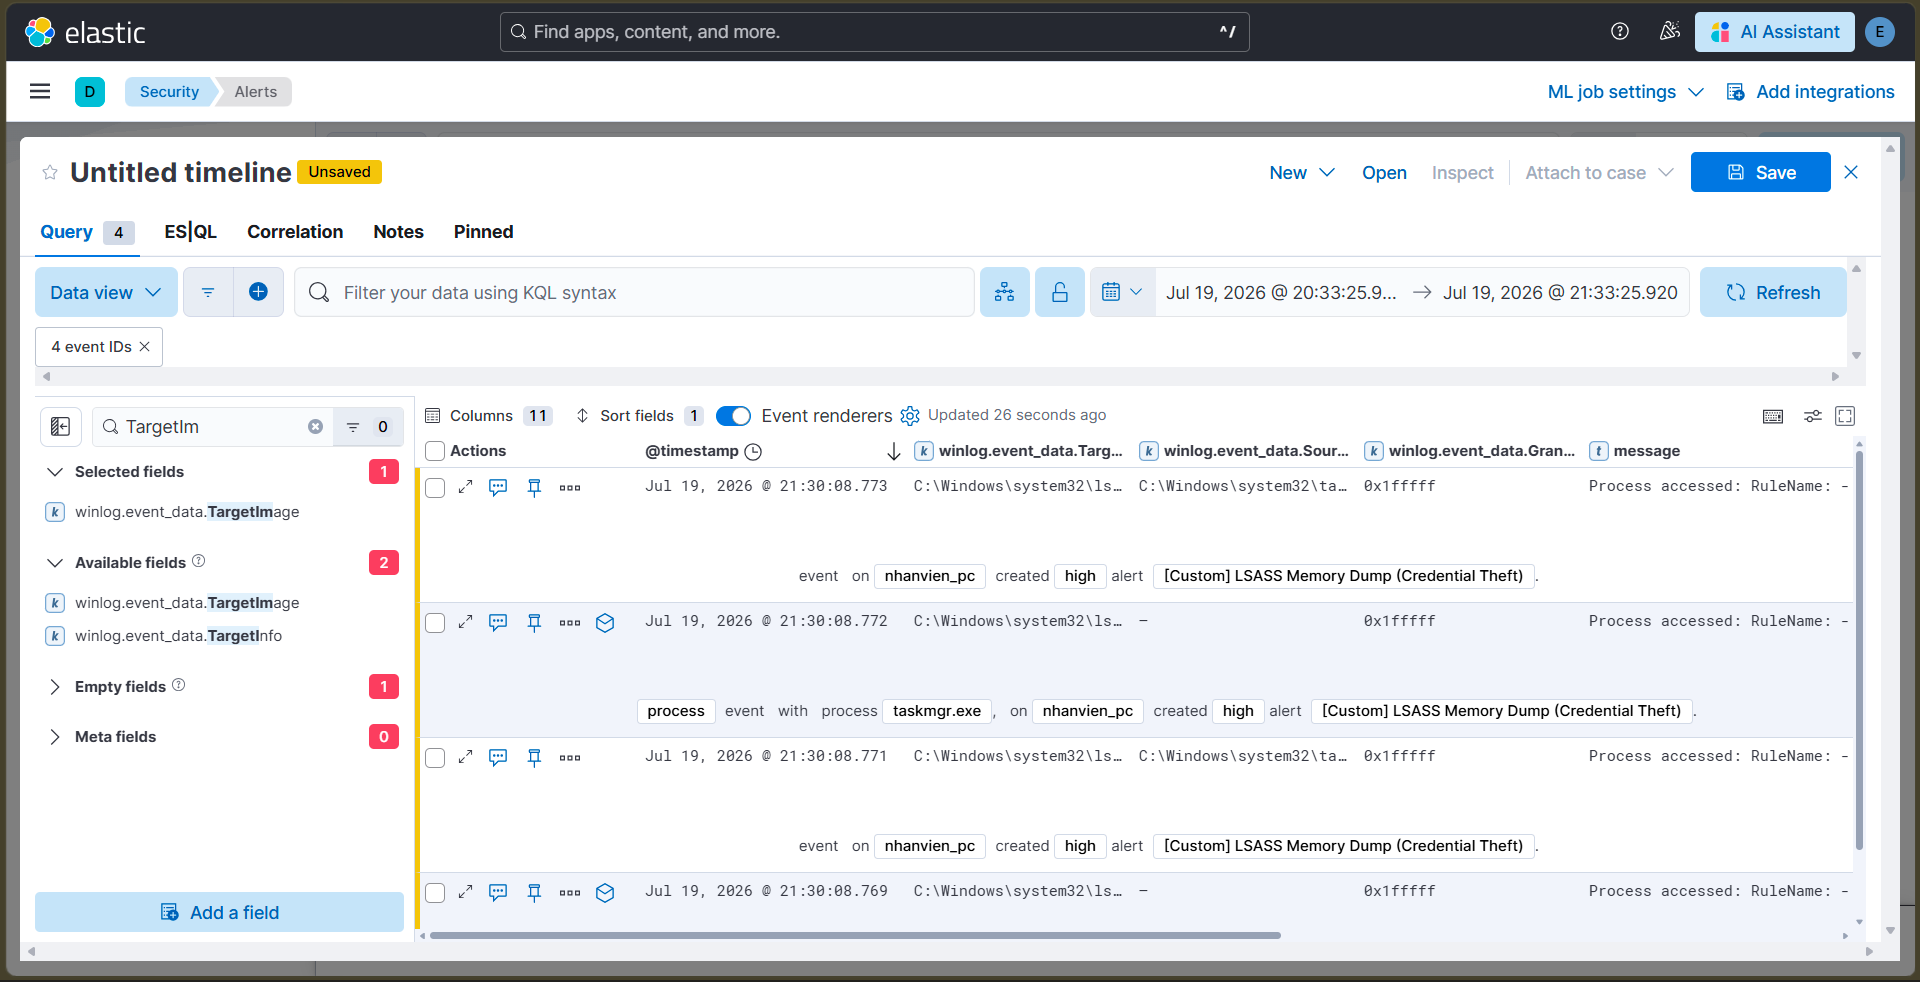Click the Refresh button
This screenshot has width=1920, height=982.
[x=1773, y=292]
